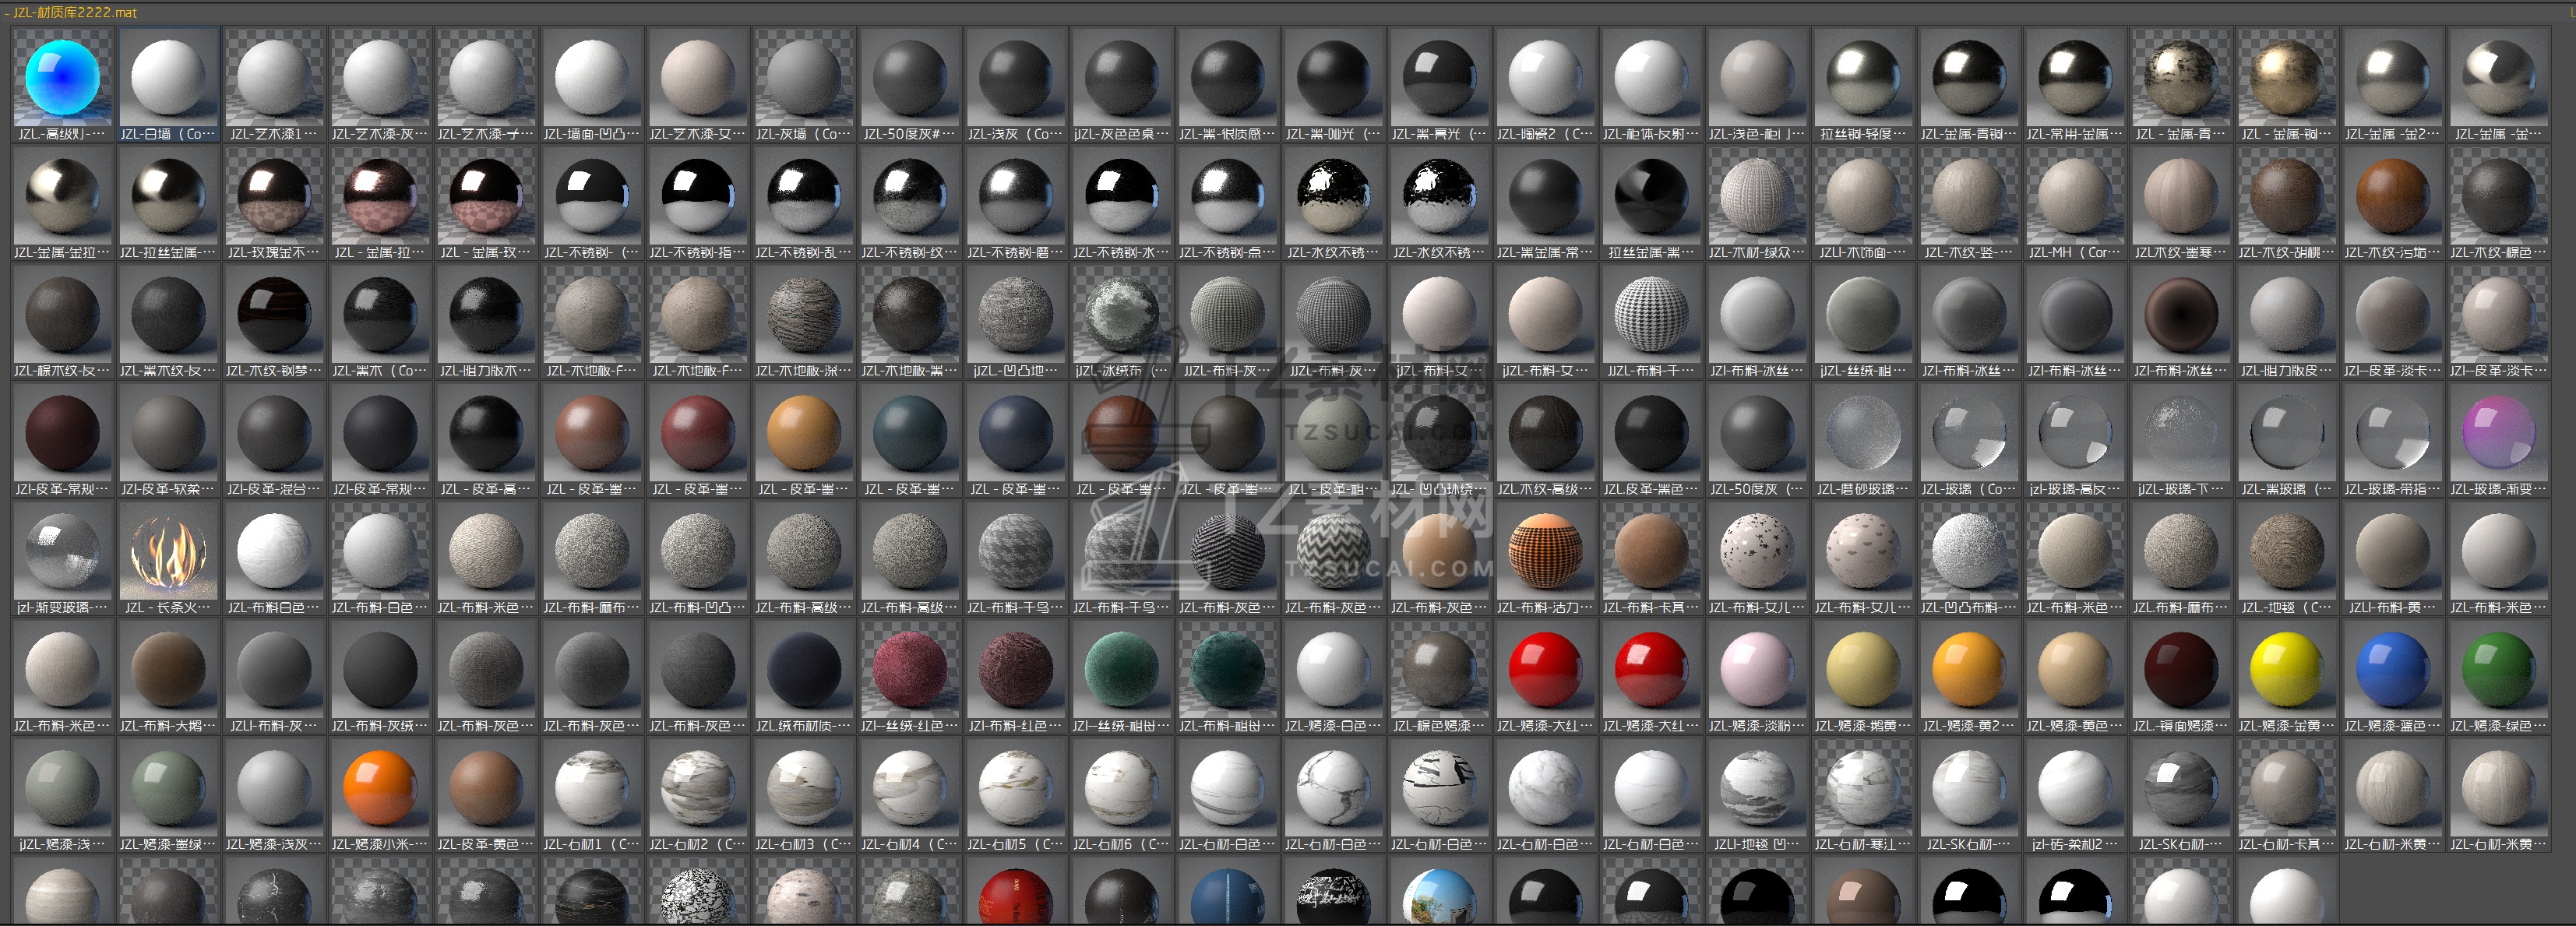The height and width of the screenshot is (926, 2576).
Task: Select the glowing cyan-blue sphere material
Action: [62, 78]
